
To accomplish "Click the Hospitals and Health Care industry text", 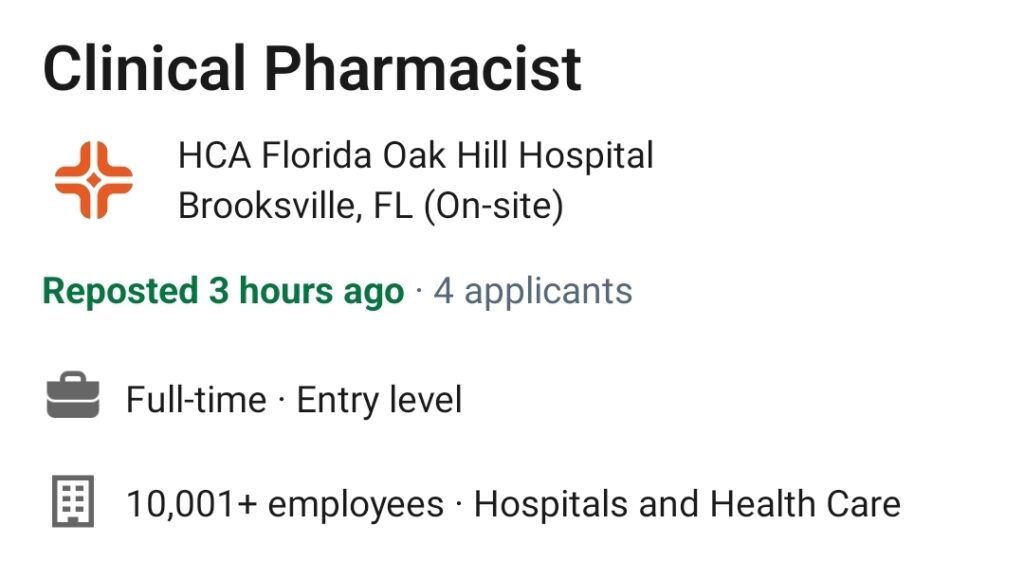I will coord(687,505).
